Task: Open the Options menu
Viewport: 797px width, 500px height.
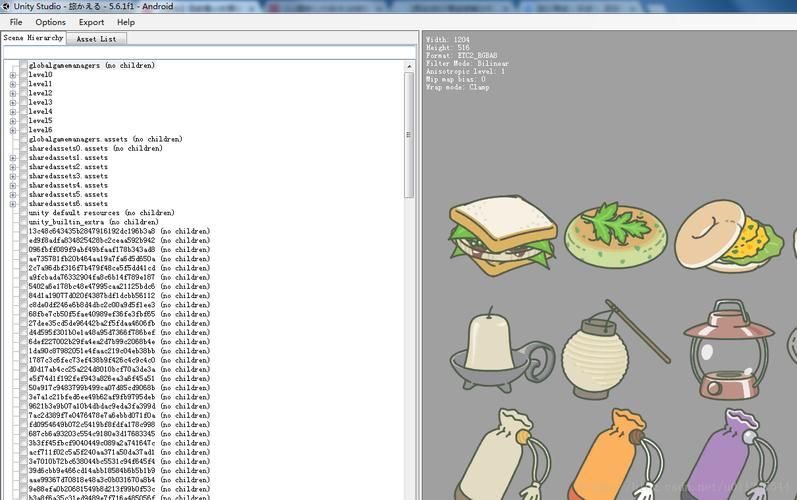Action: pyautogui.click(x=50, y=22)
